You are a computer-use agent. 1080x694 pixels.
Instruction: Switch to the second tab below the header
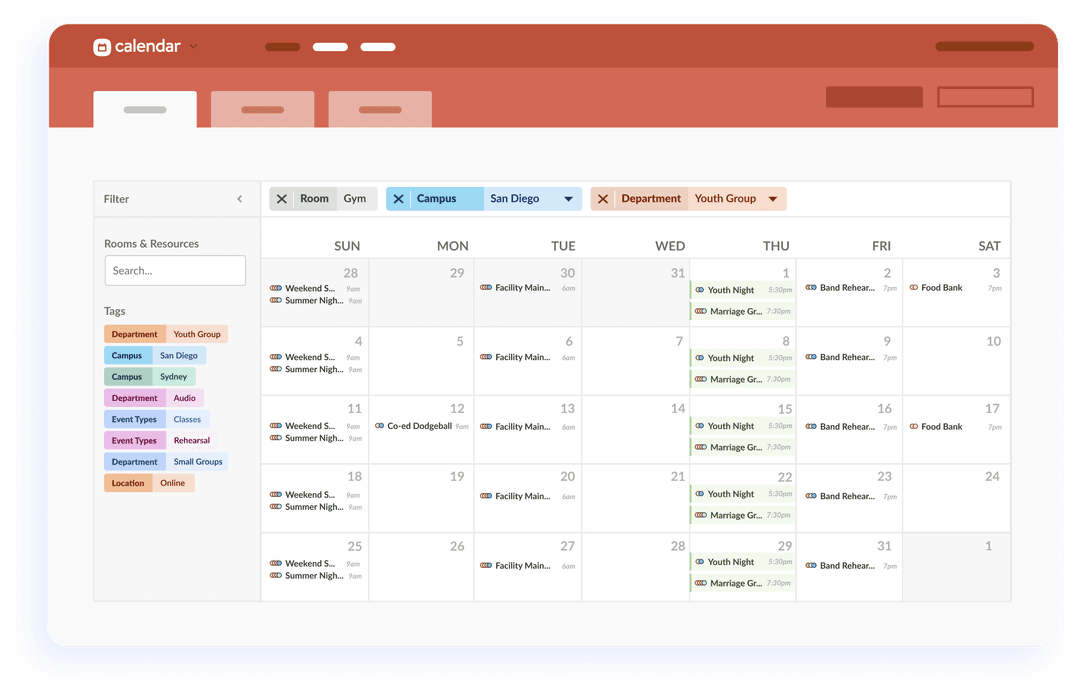pyautogui.click(x=262, y=109)
